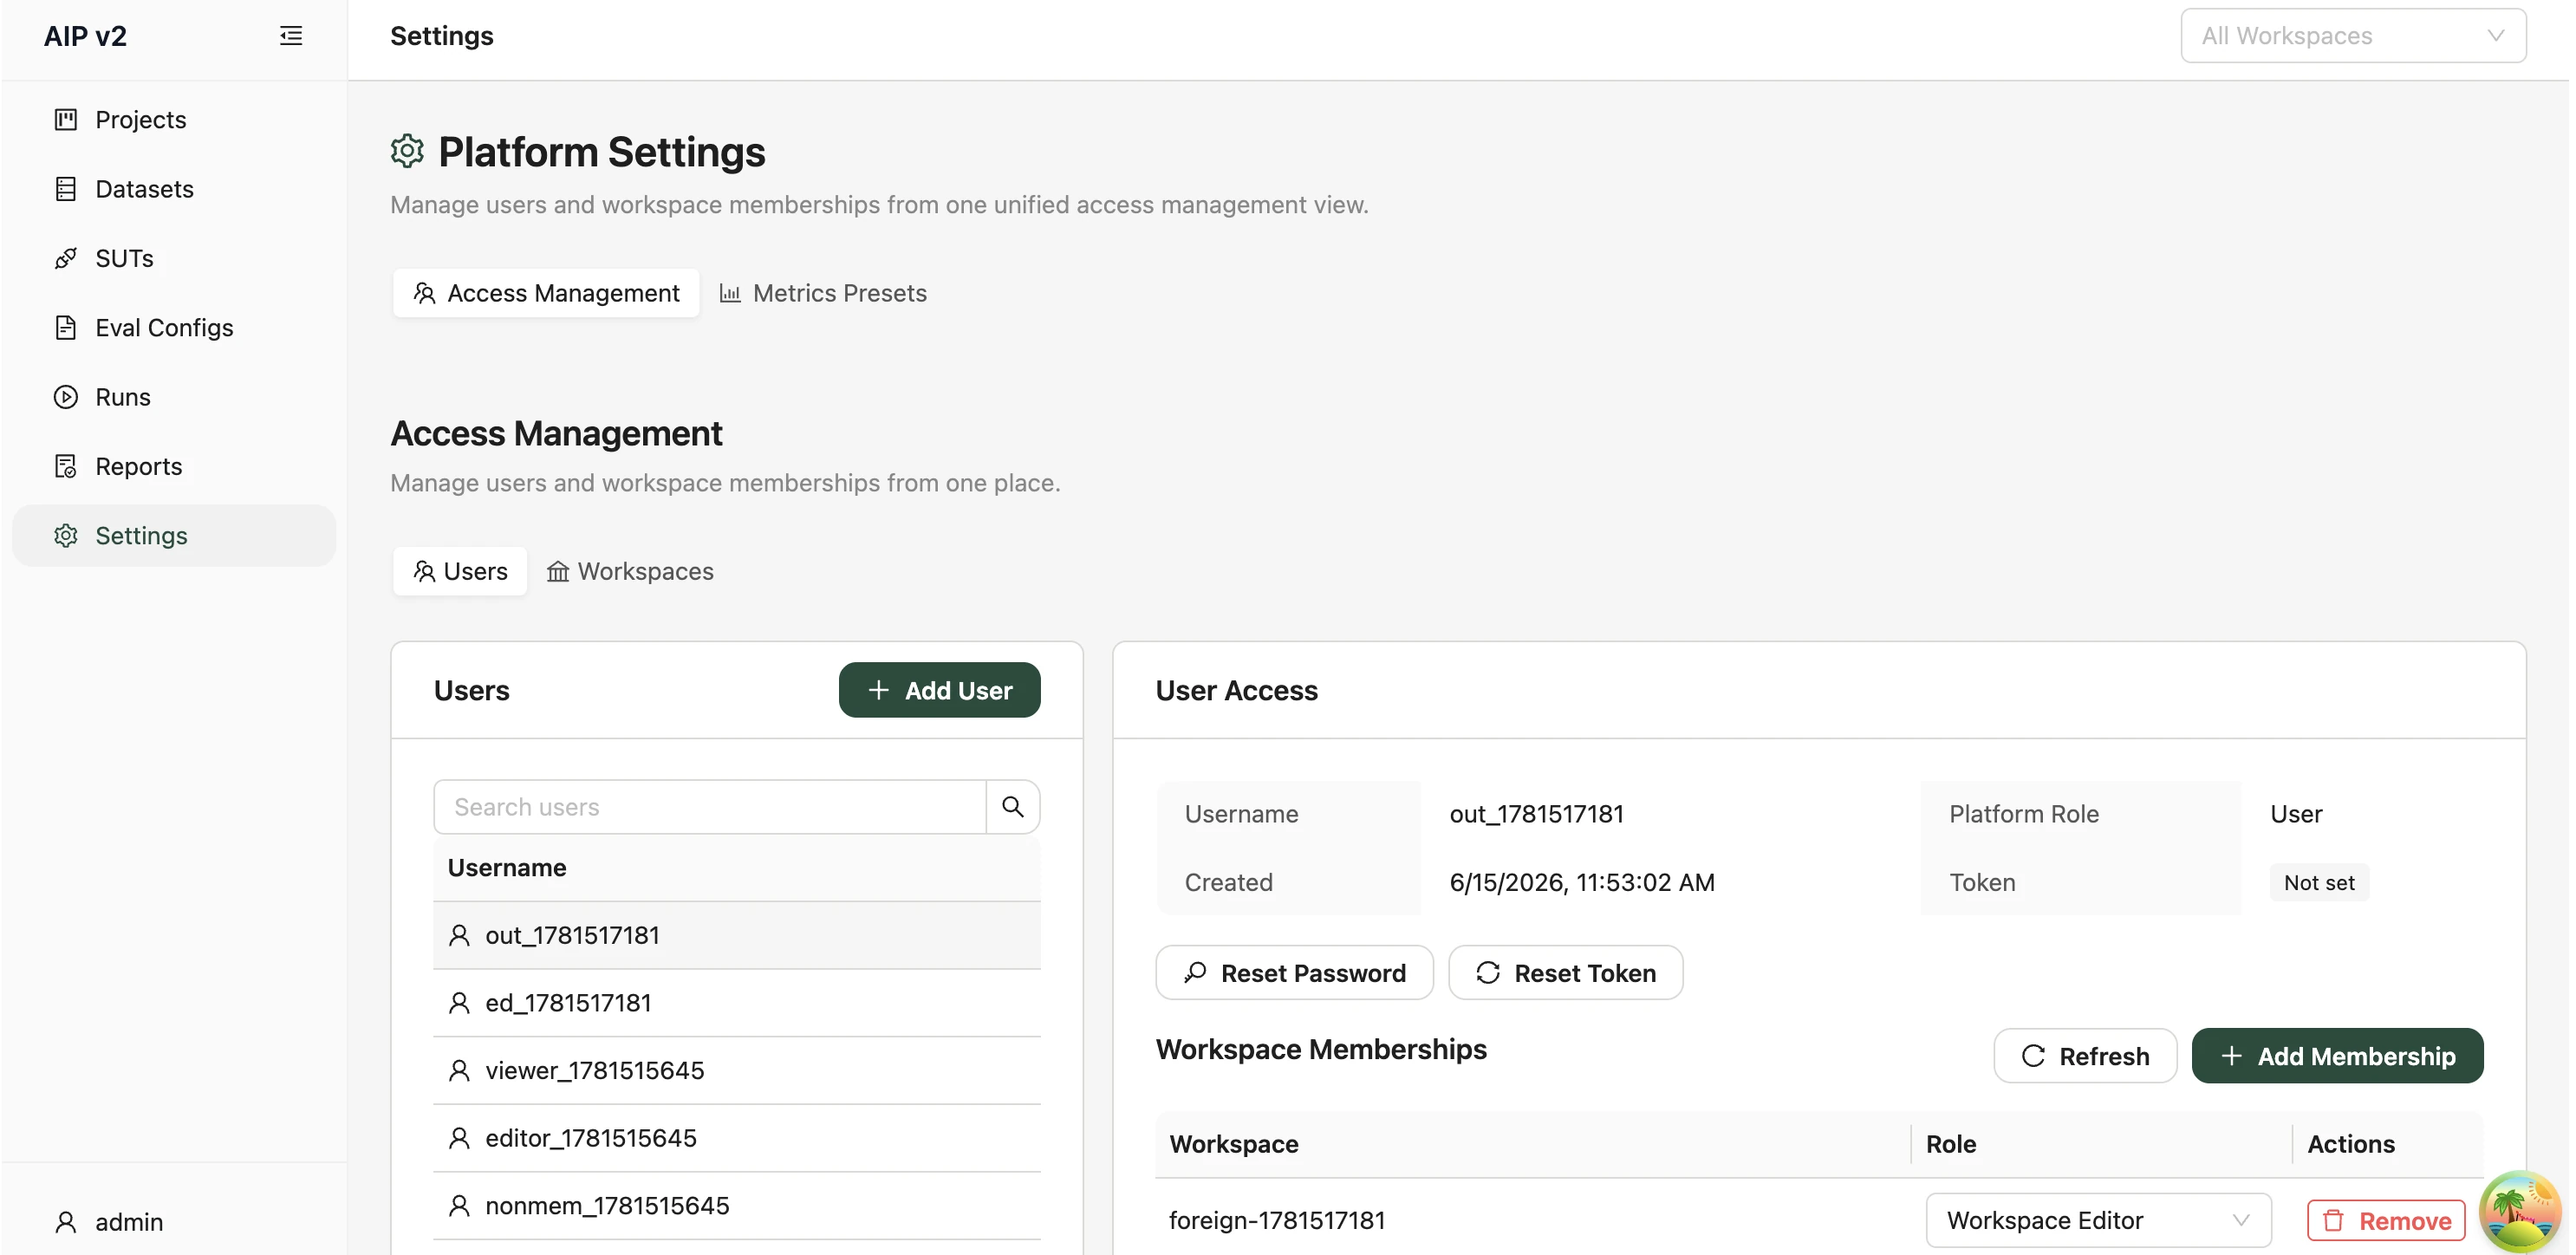The image size is (2576, 1255).
Task: Select user editor_1781515645
Action: [x=737, y=1138]
